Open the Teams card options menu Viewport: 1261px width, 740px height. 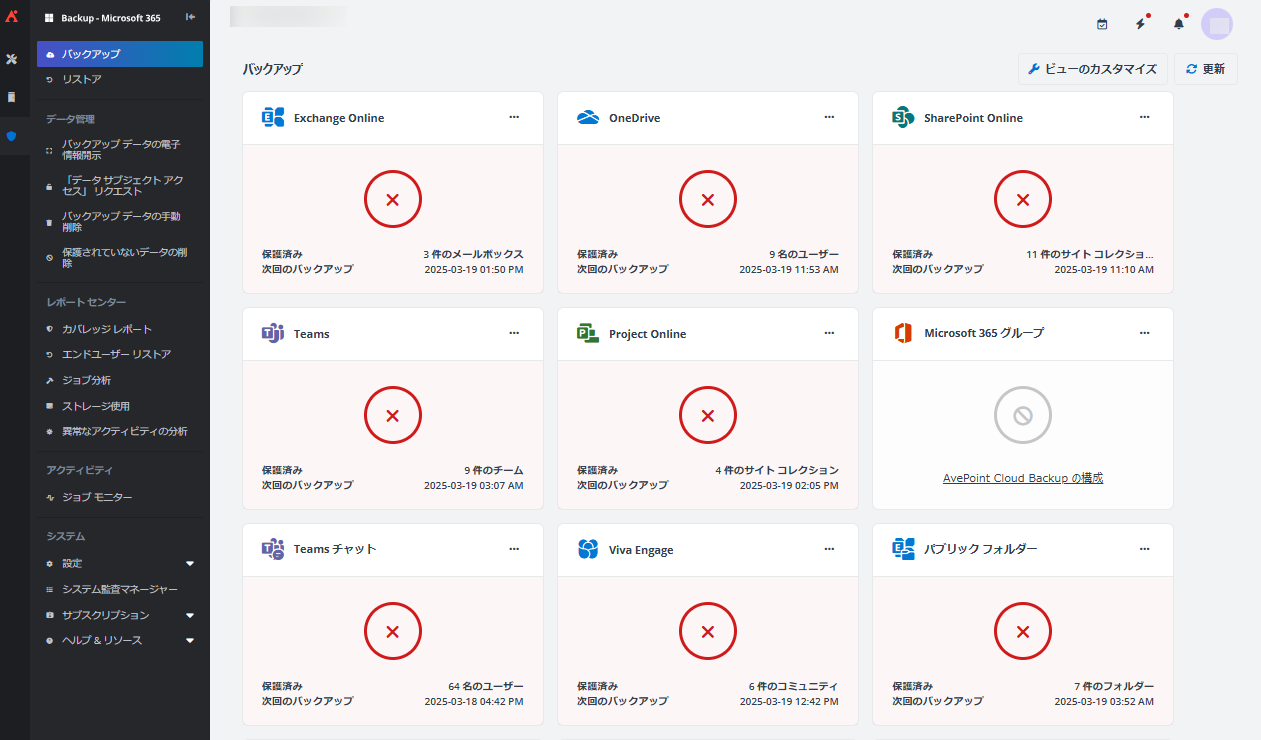(514, 333)
